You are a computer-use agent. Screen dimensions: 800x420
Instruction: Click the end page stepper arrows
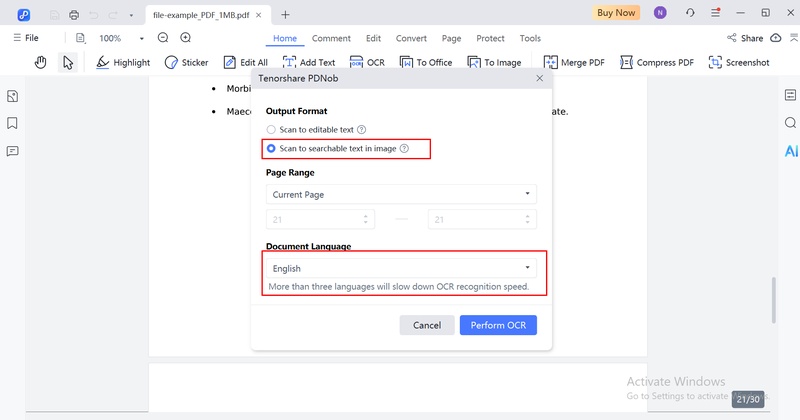point(527,219)
